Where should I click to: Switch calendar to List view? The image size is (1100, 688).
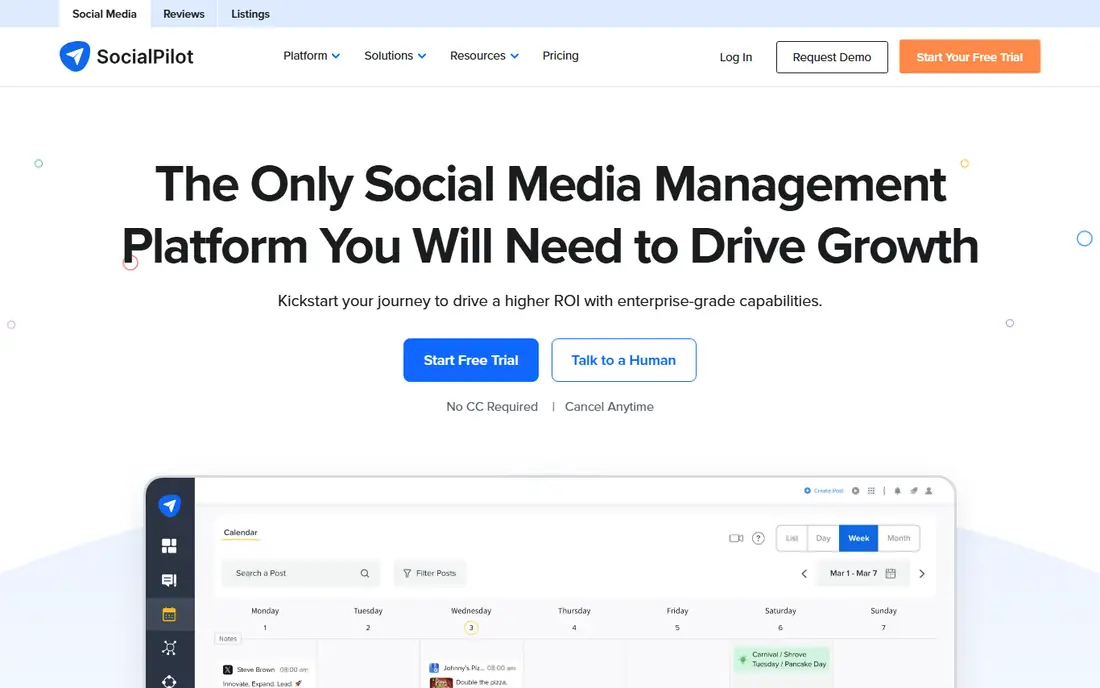[792, 538]
